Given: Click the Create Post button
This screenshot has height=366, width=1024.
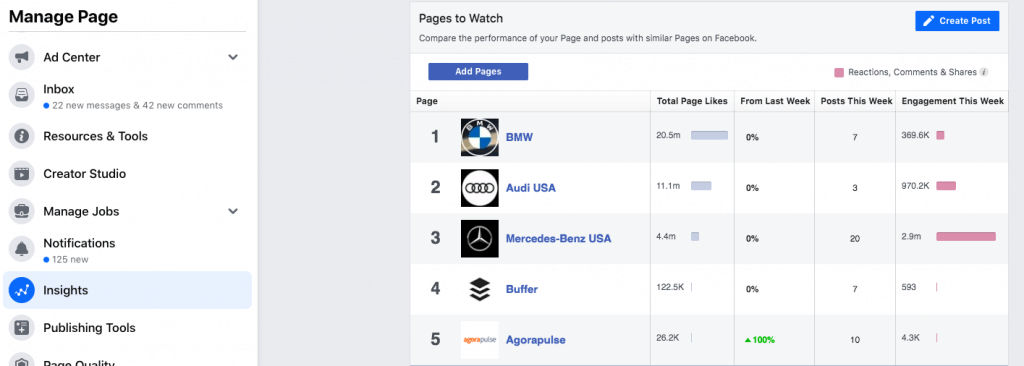Looking at the screenshot, I should (957, 21).
